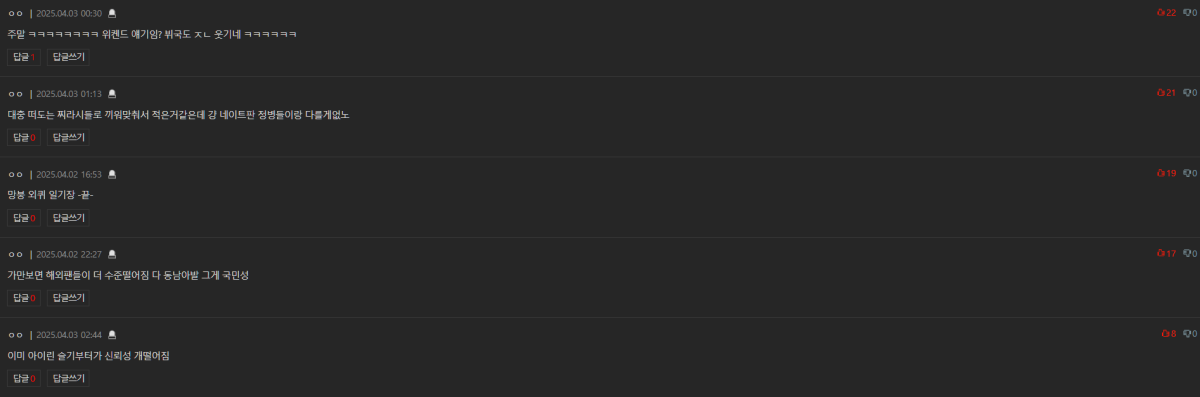Image resolution: width=1200 pixels, height=397 pixels.
Task: Expand 답글 1 replies on first comment
Action: 24,57
